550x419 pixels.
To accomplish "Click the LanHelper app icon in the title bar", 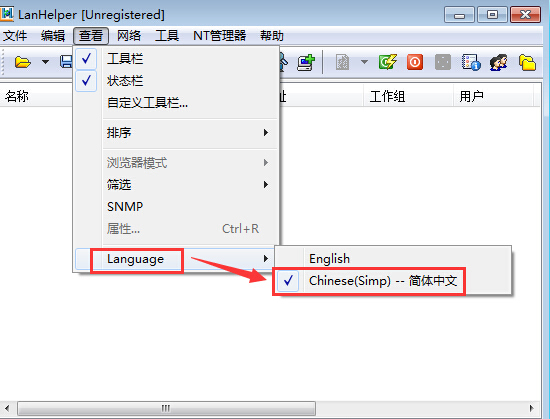I will (x=7, y=14).
